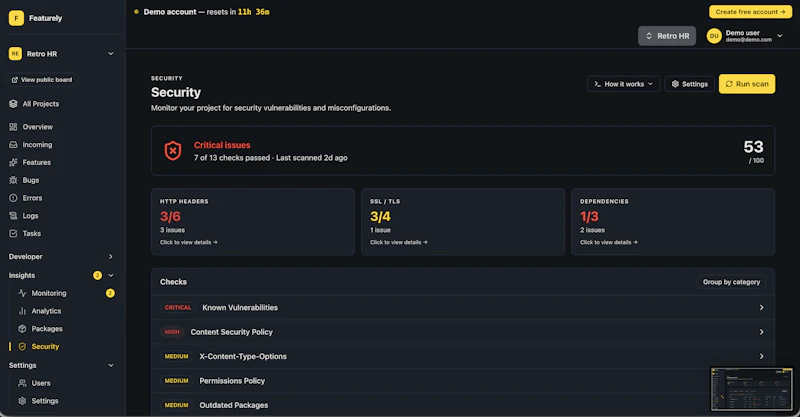Open the Logs page
This screenshot has height=417, width=800.
pyautogui.click(x=30, y=216)
